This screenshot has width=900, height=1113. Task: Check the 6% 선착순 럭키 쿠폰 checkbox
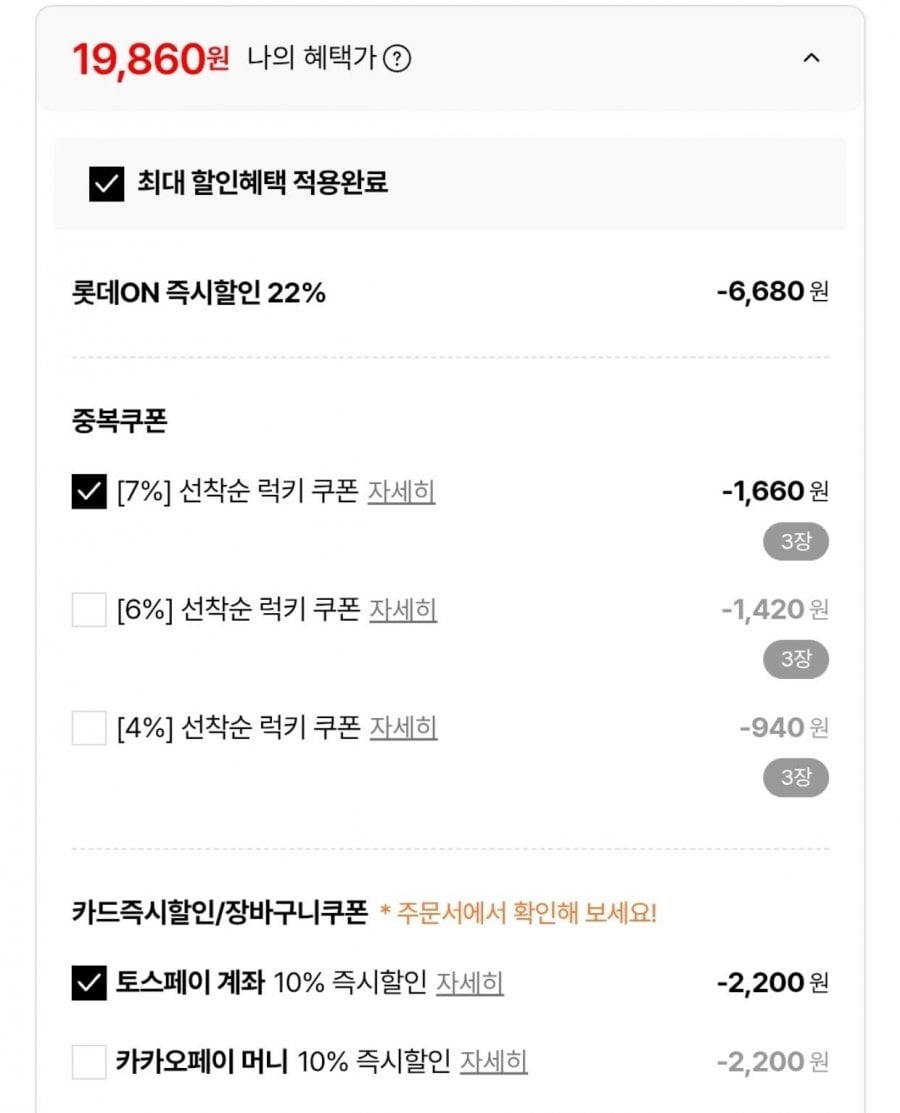point(89,610)
